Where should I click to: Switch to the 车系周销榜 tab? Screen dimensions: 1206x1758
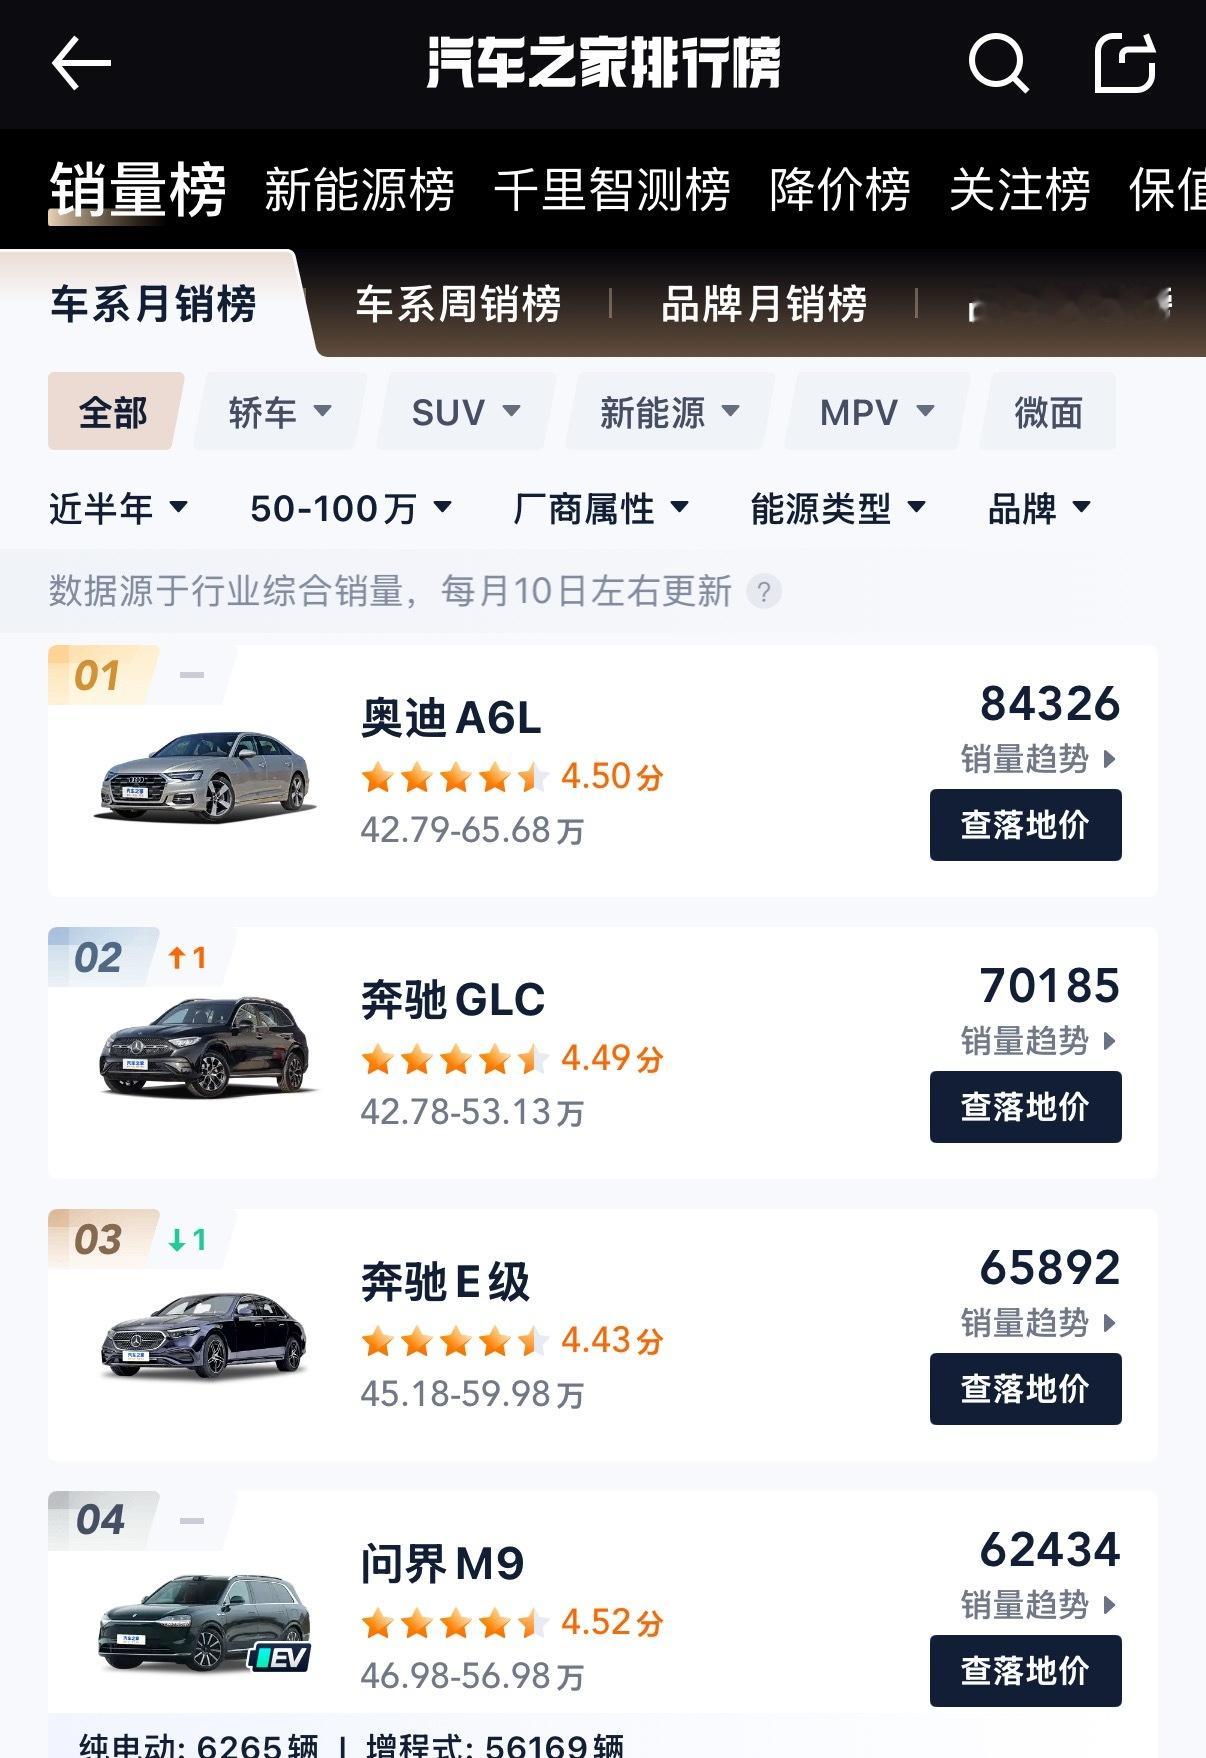pyautogui.click(x=458, y=304)
